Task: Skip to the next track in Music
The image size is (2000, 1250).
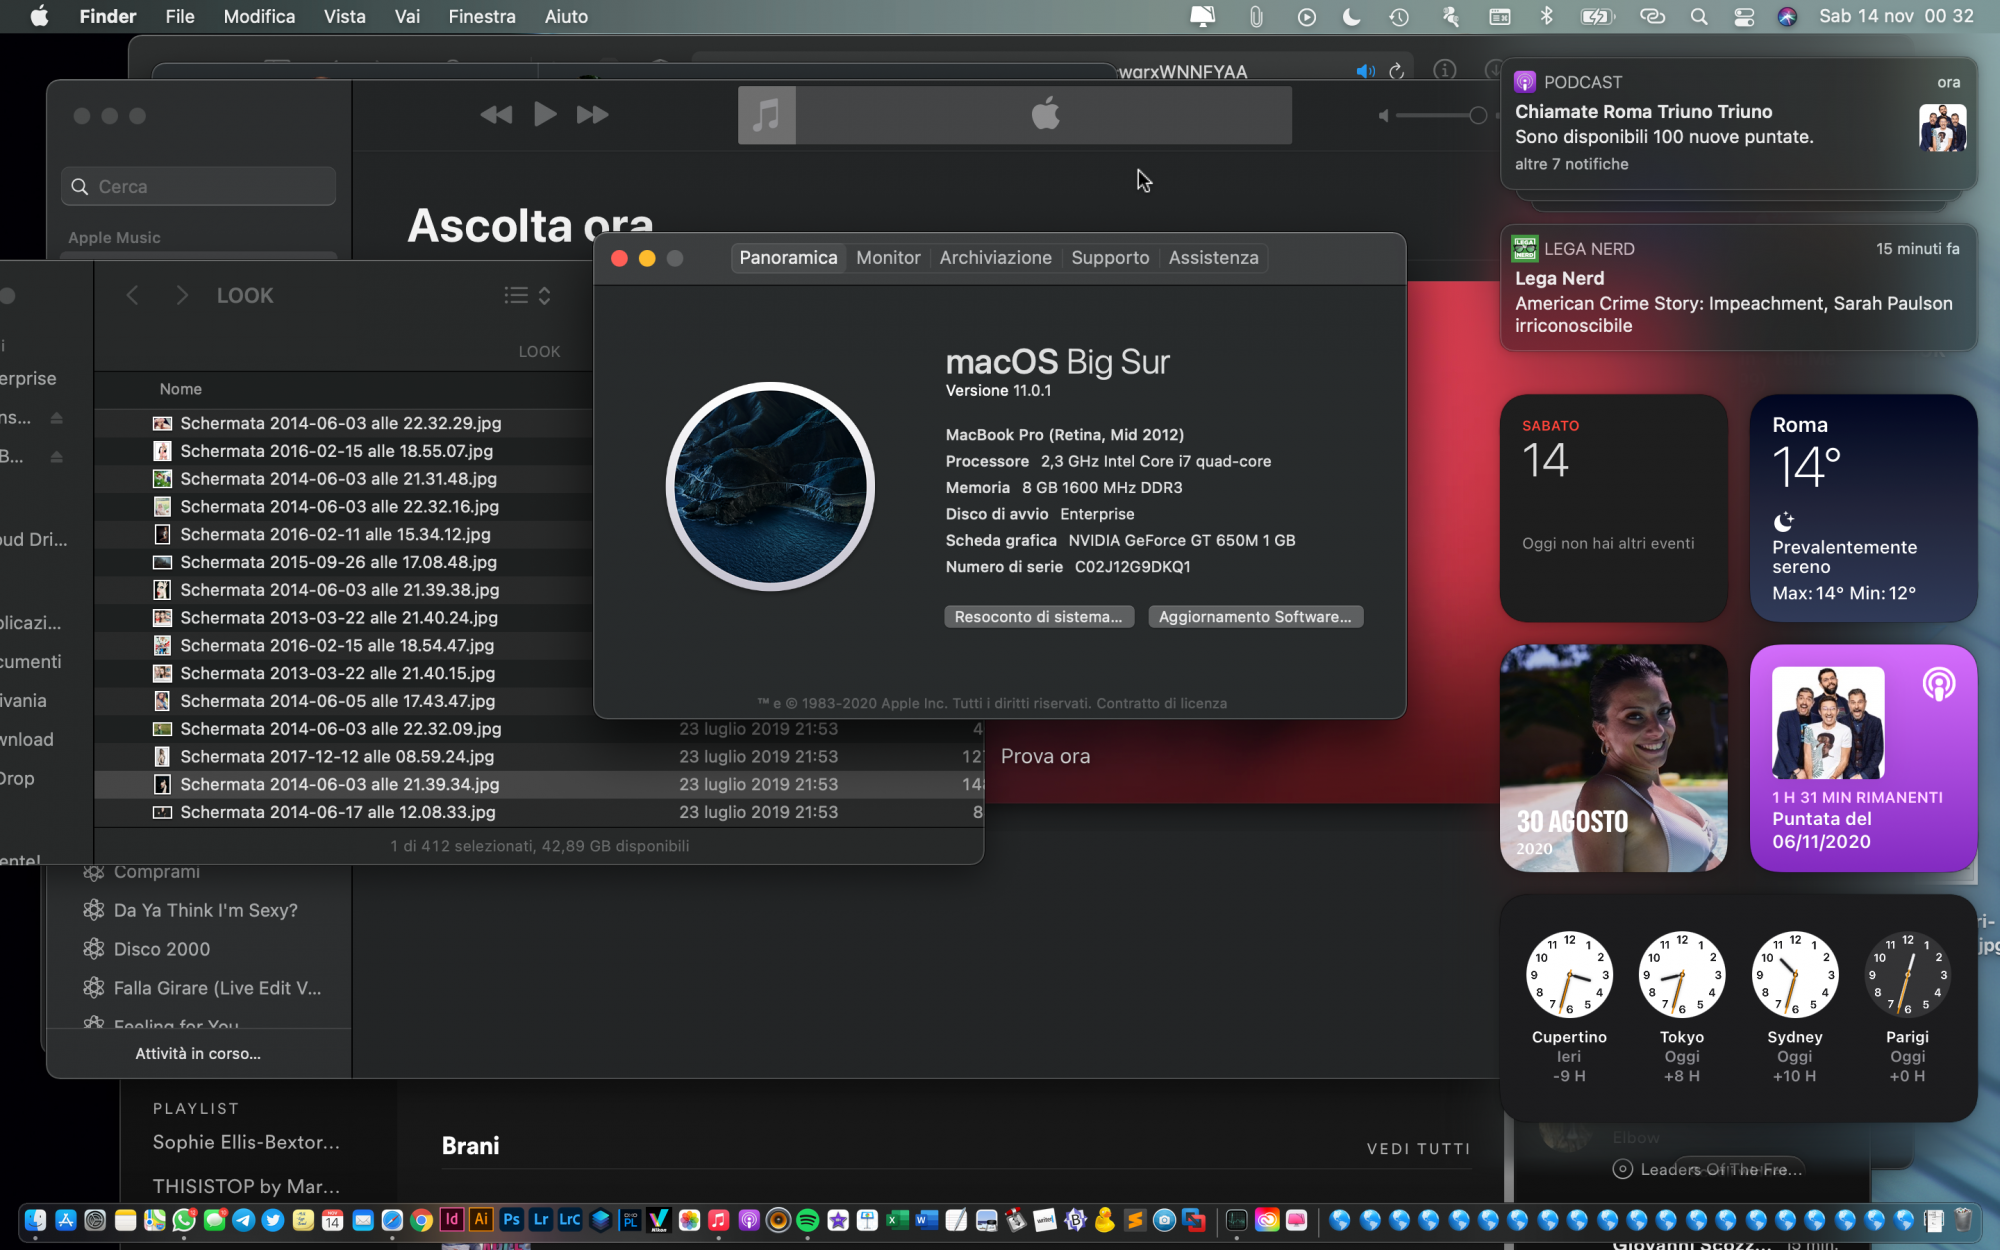Action: [592, 115]
